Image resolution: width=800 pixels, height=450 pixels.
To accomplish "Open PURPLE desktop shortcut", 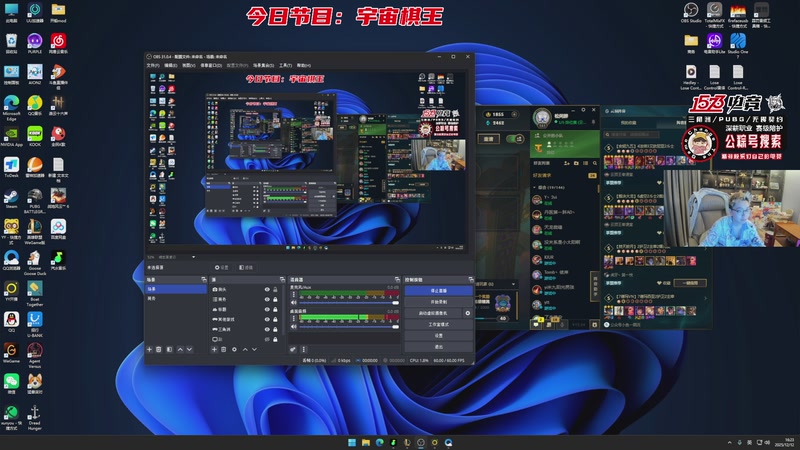I will click(35, 43).
